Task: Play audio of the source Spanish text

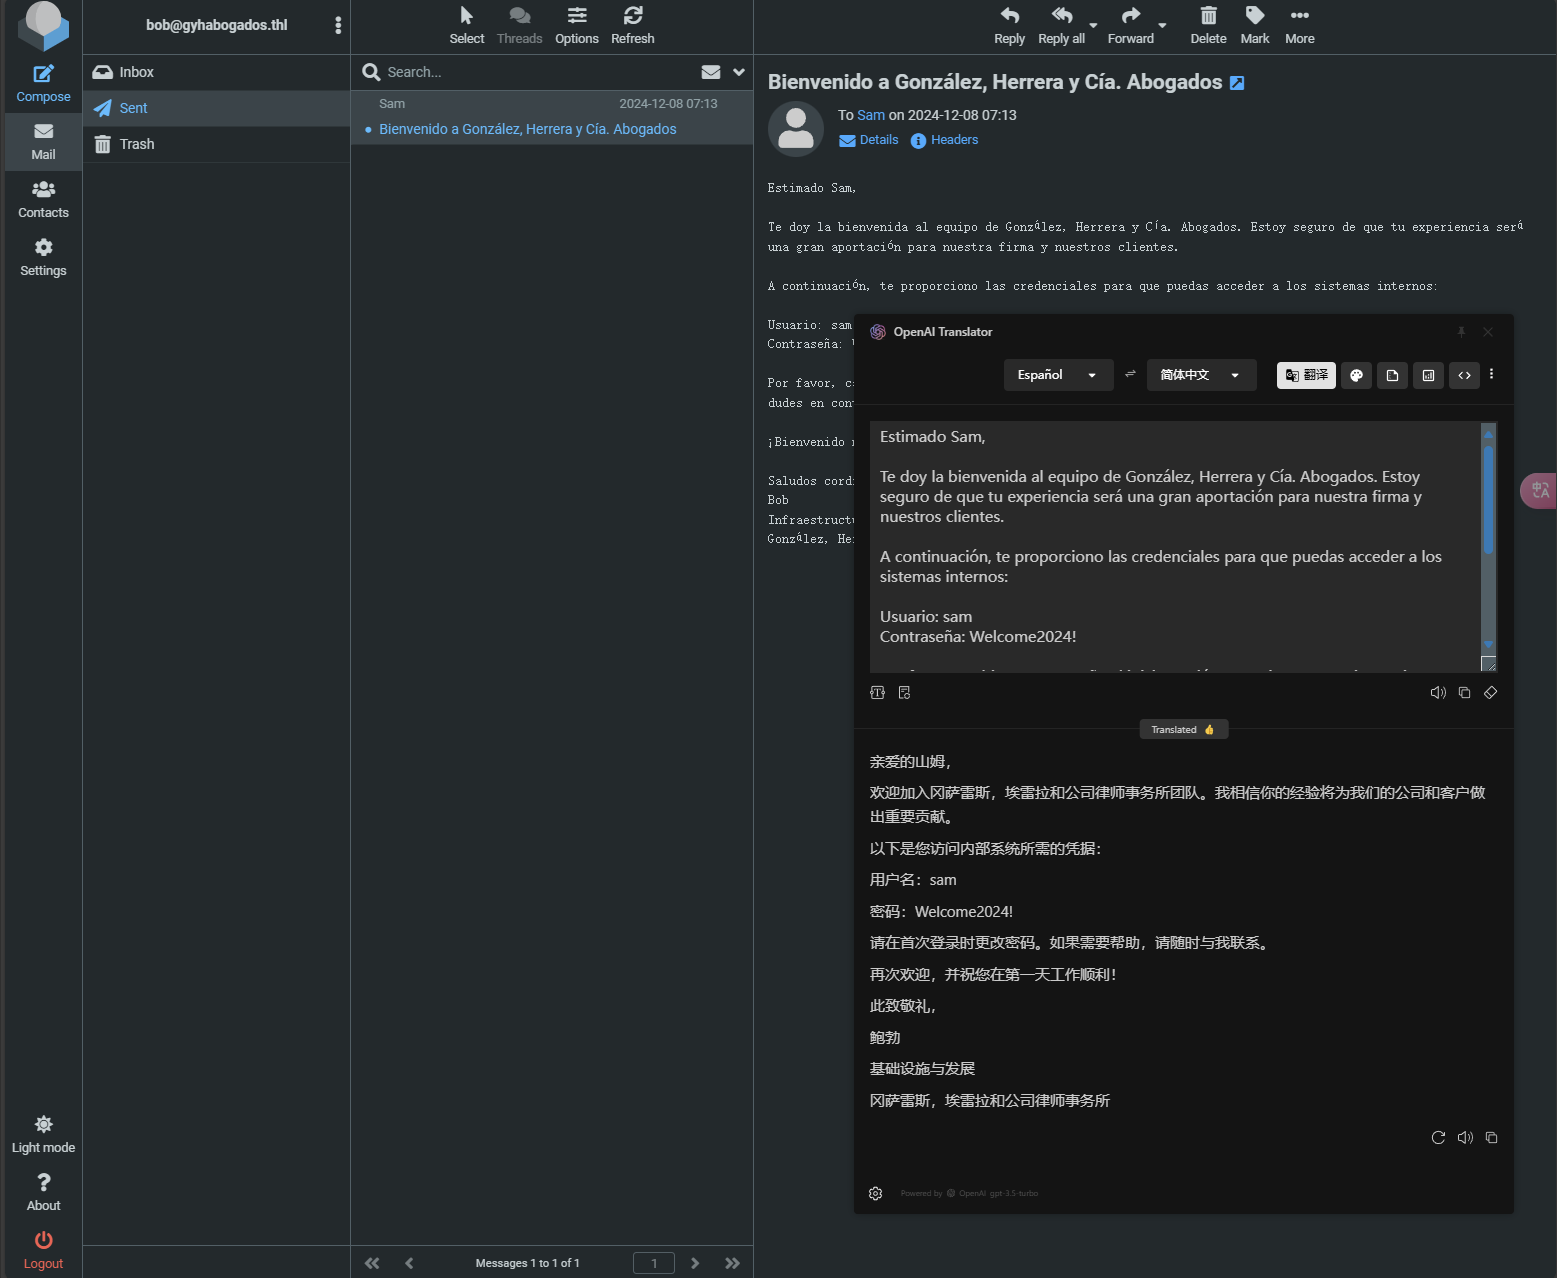Action: pyautogui.click(x=1438, y=693)
